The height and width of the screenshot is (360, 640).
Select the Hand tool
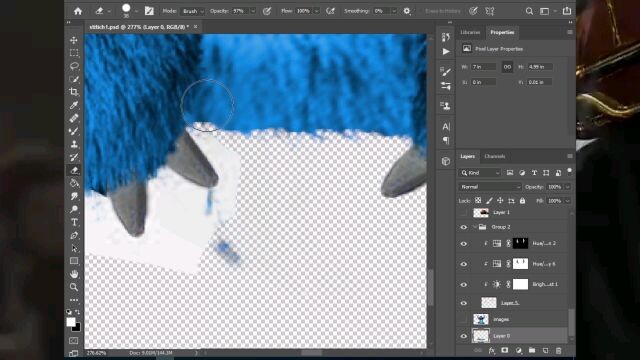pyautogui.click(x=74, y=274)
